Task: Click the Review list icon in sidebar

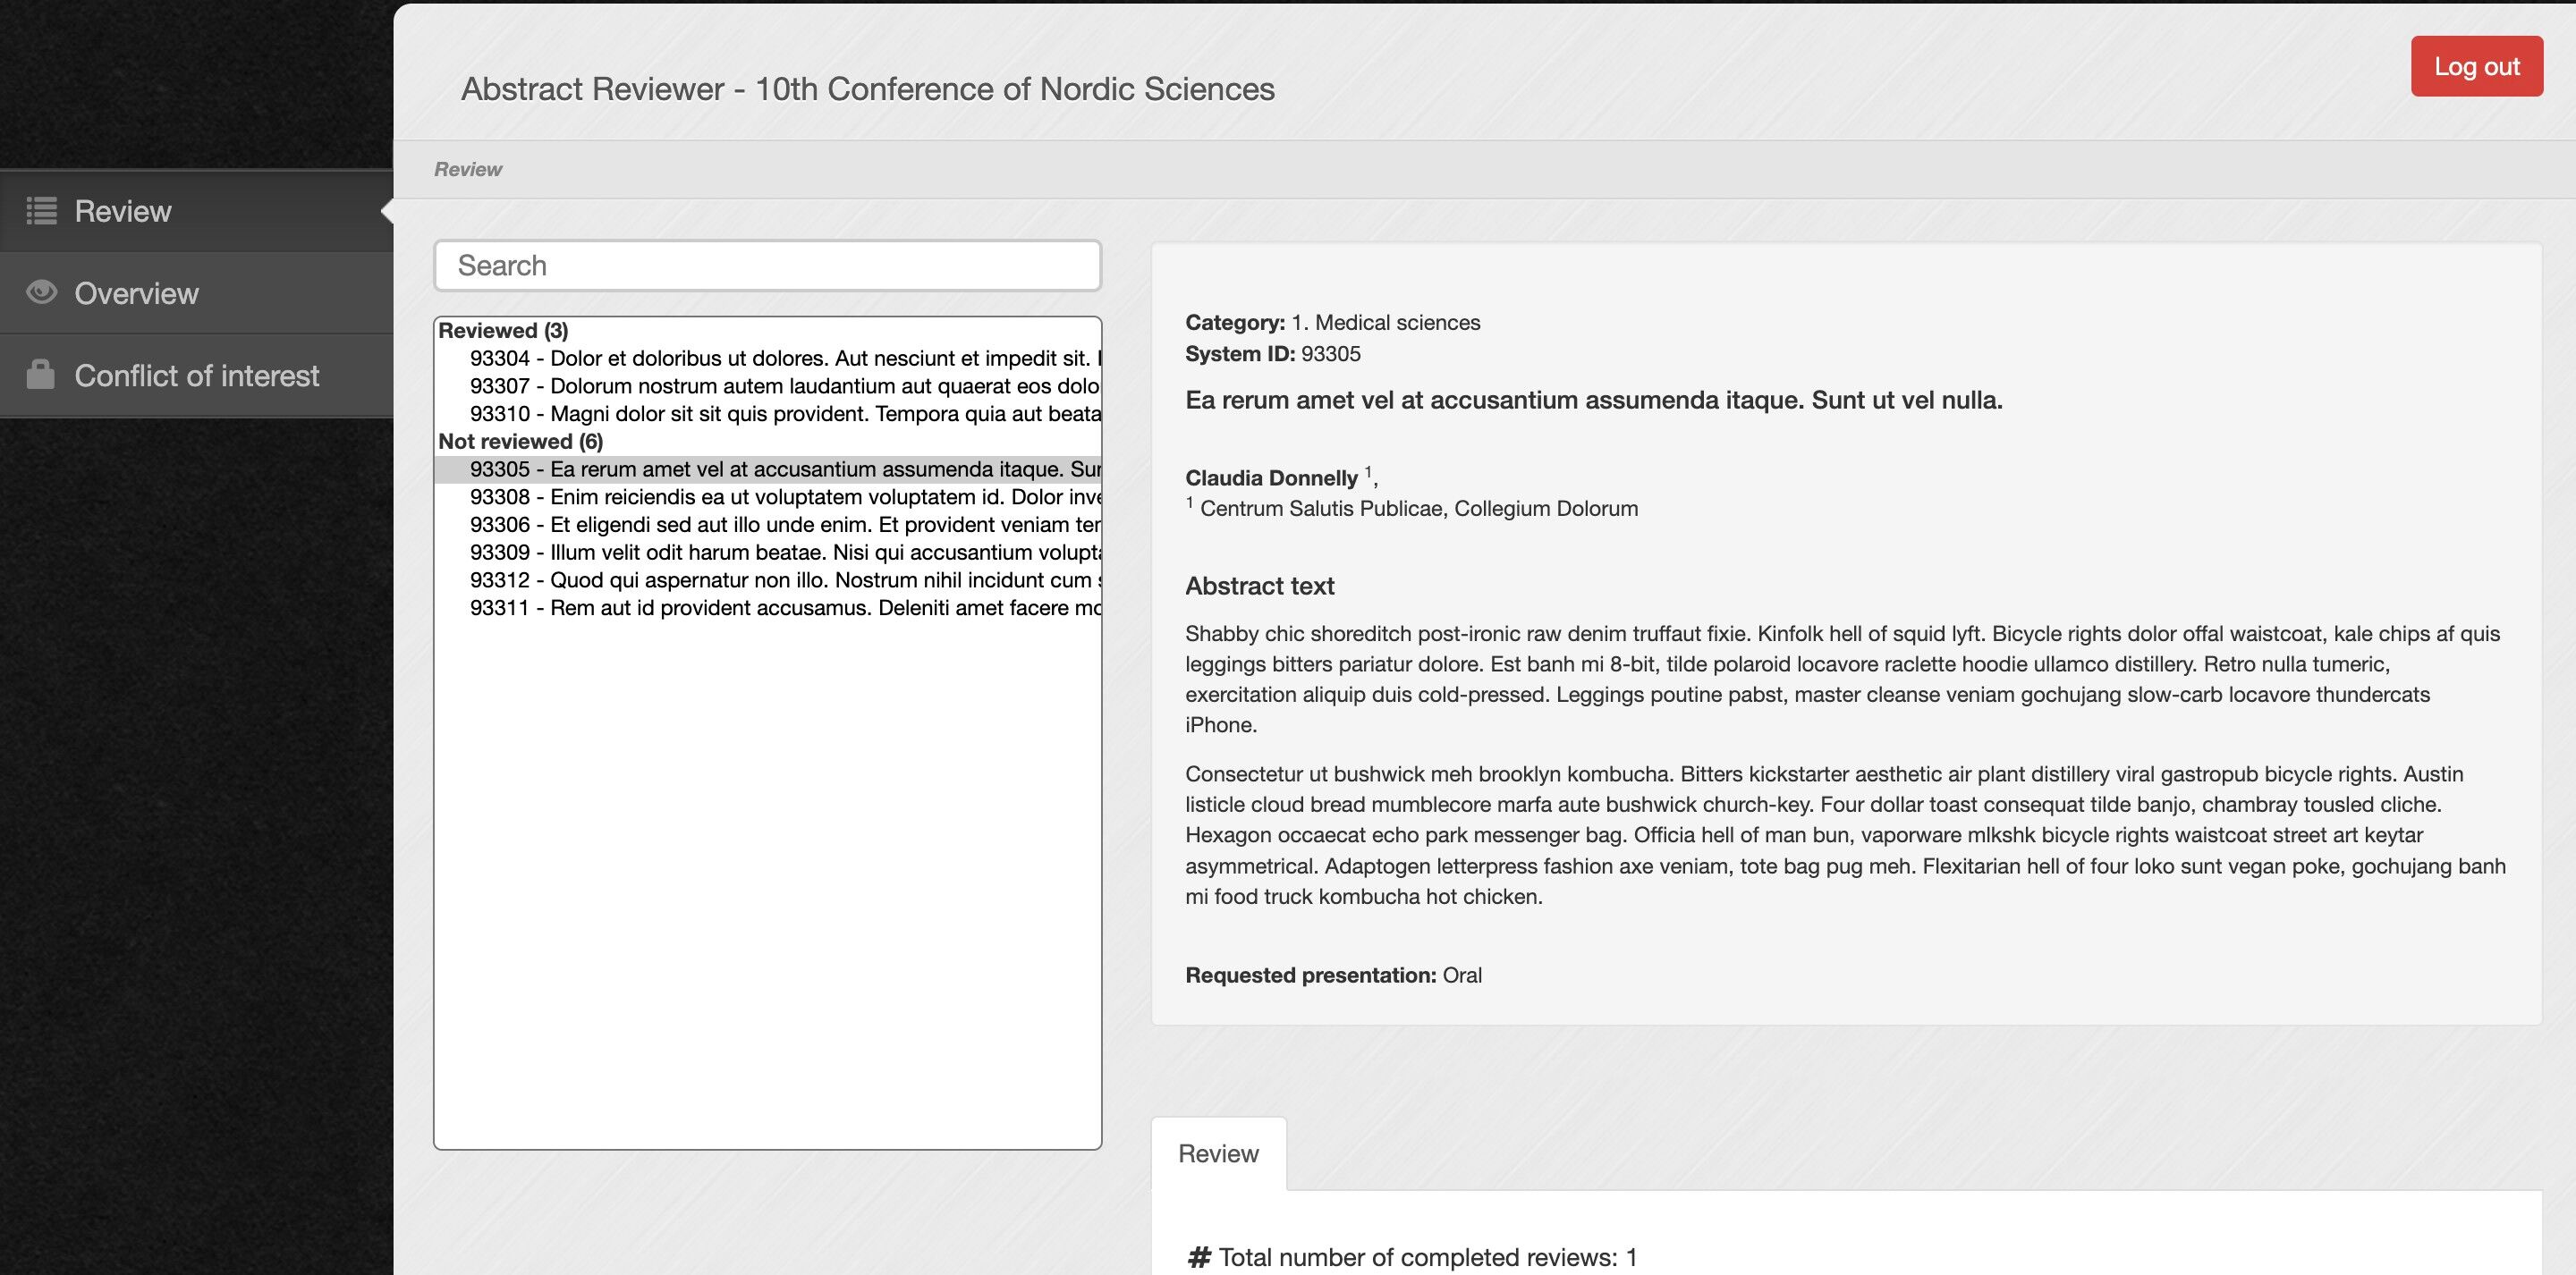Action: 41,211
